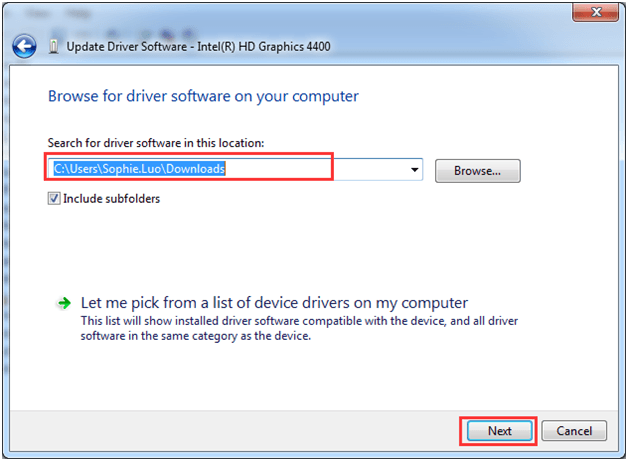Cancel the driver update wizard
Image resolution: width=628 pixels, height=461 pixels.
(574, 431)
